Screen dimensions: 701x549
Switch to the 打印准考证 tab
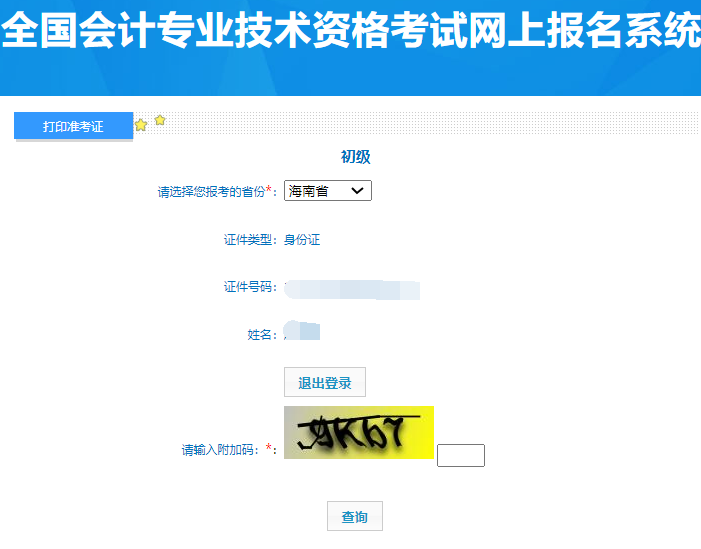pos(74,126)
